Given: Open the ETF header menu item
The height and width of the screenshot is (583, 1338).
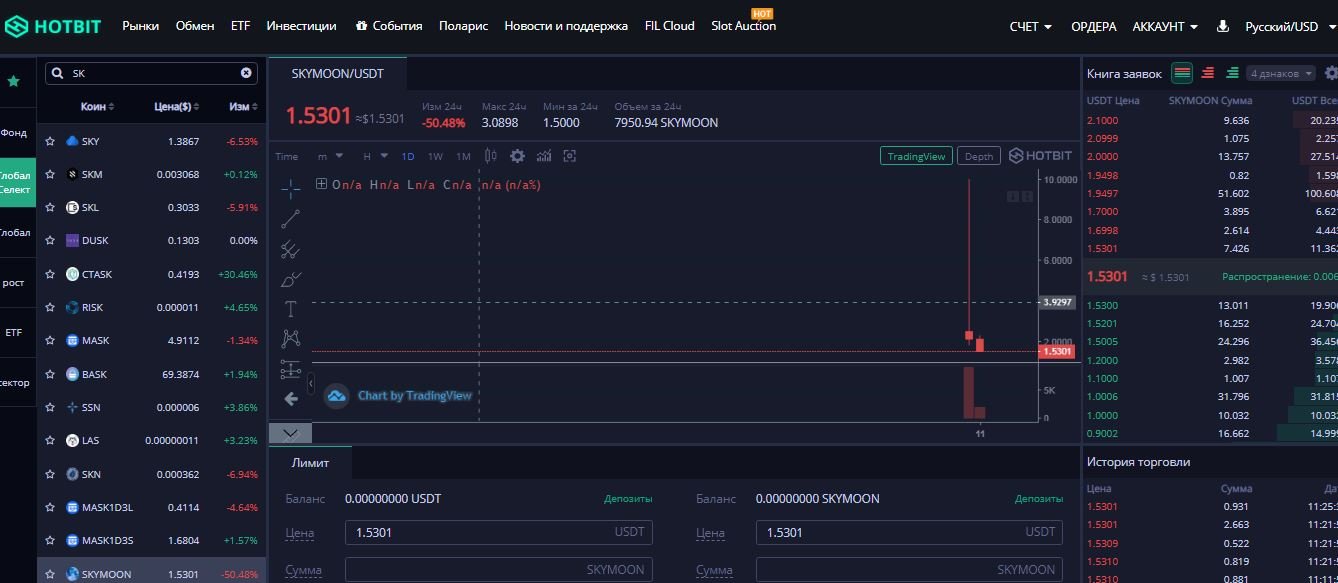Looking at the screenshot, I should 240,26.
